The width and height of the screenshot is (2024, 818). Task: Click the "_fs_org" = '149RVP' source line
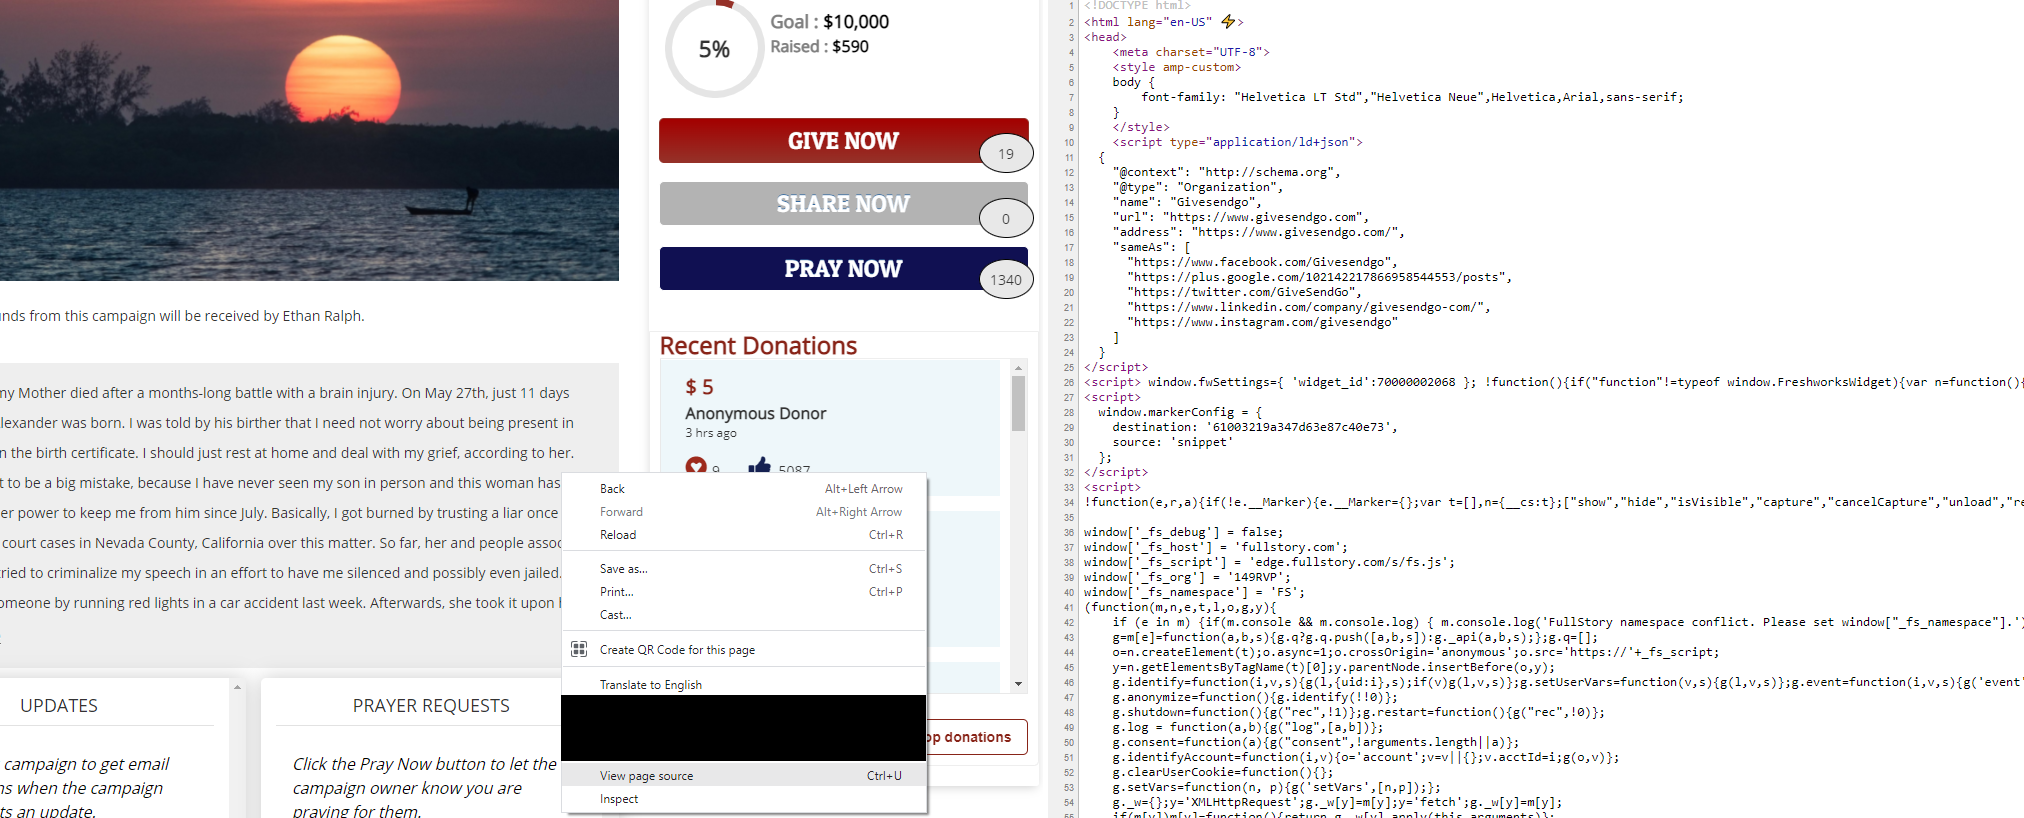pyautogui.click(x=1187, y=577)
